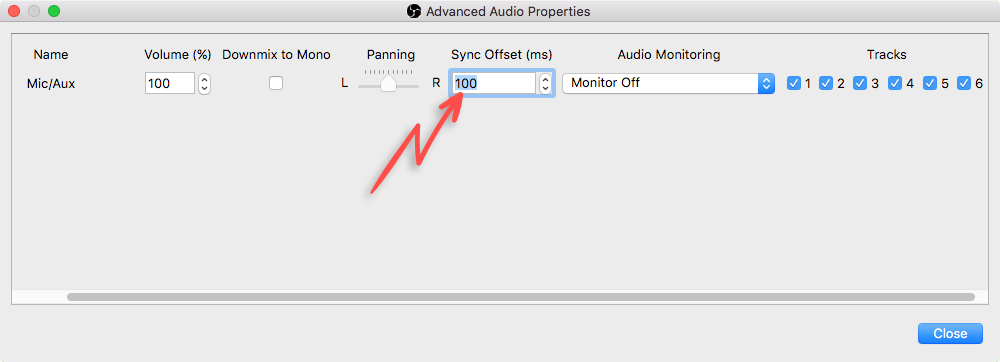Viewport: 1000px width, 362px height.
Task: Click the Sync Offset stepper arrows
Action: point(545,83)
